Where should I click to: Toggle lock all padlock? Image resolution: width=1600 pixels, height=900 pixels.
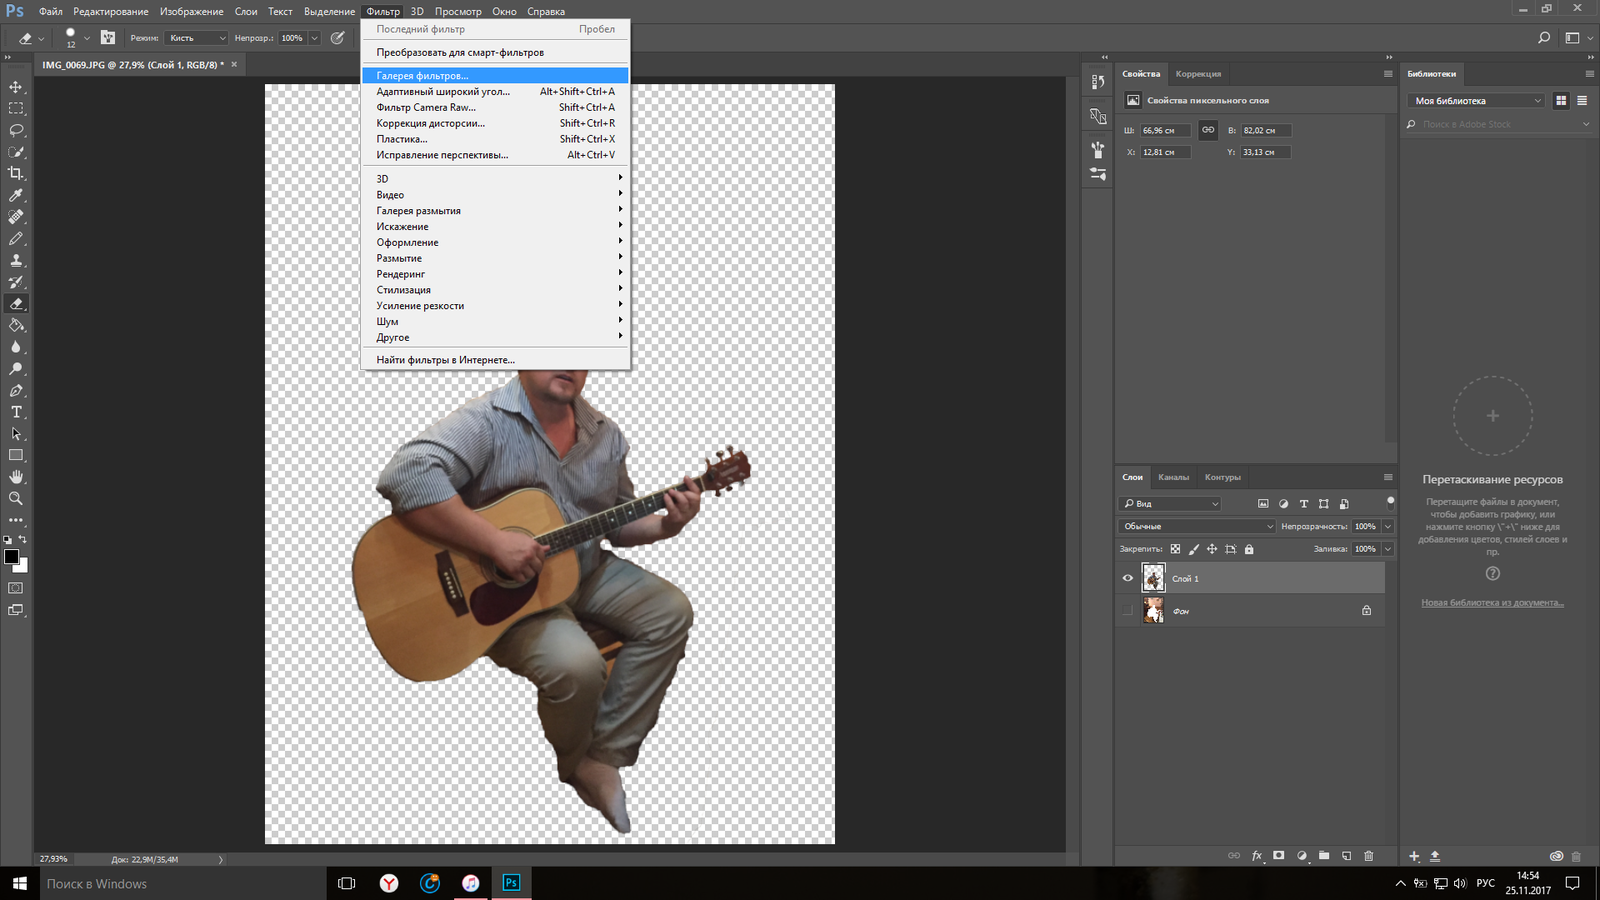coord(1249,549)
